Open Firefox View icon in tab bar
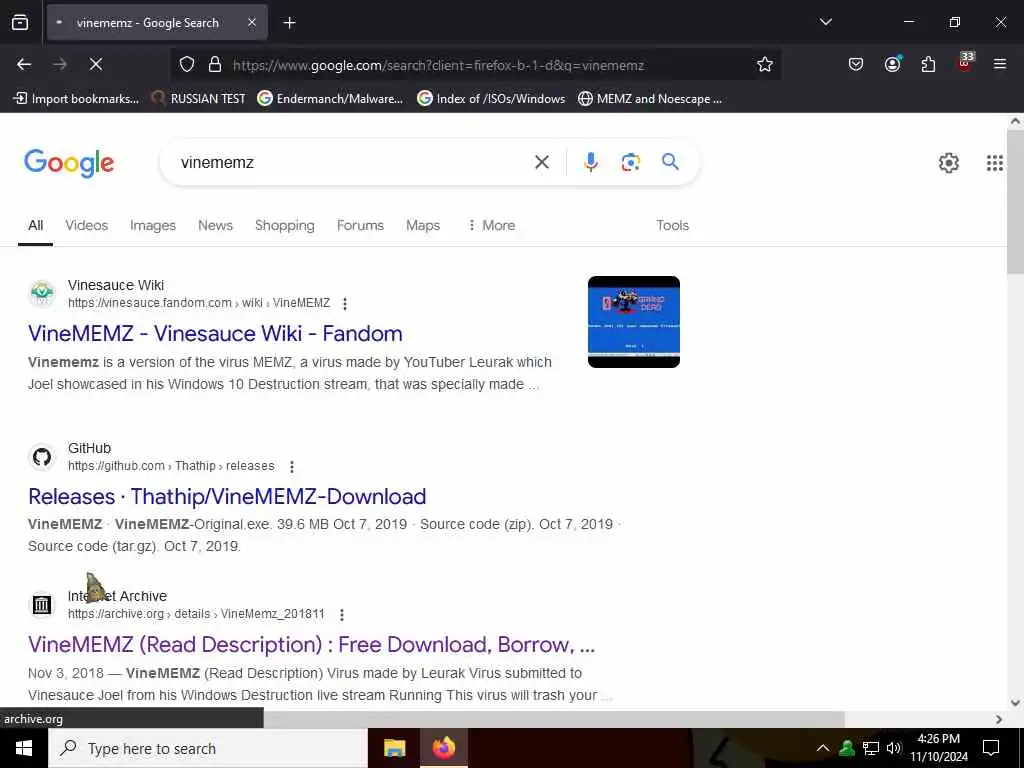This screenshot has width=1024, height=768. coord(20,23)
